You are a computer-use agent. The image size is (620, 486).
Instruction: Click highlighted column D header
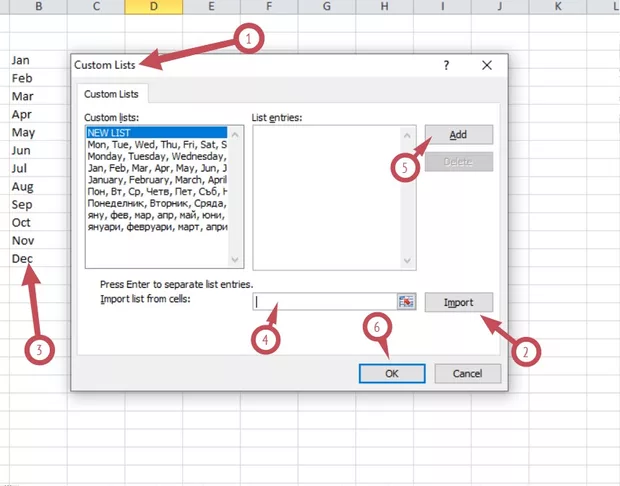(154, 7)
